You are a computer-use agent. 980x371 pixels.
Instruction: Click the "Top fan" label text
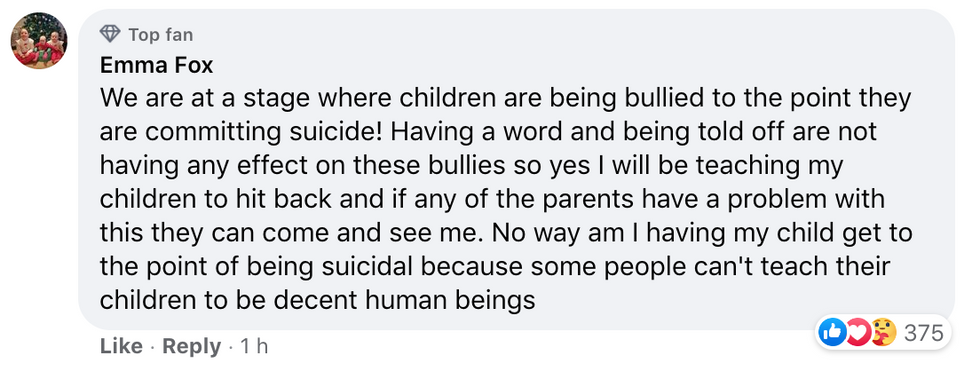click(161, 35)
